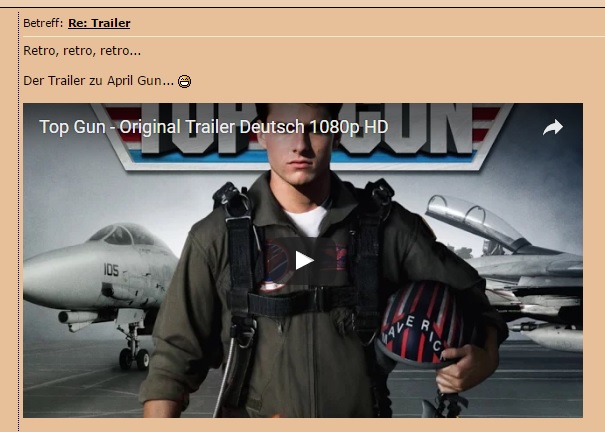
Task: Click the grinning smiley emoji
Action: (x=185, y=82)
